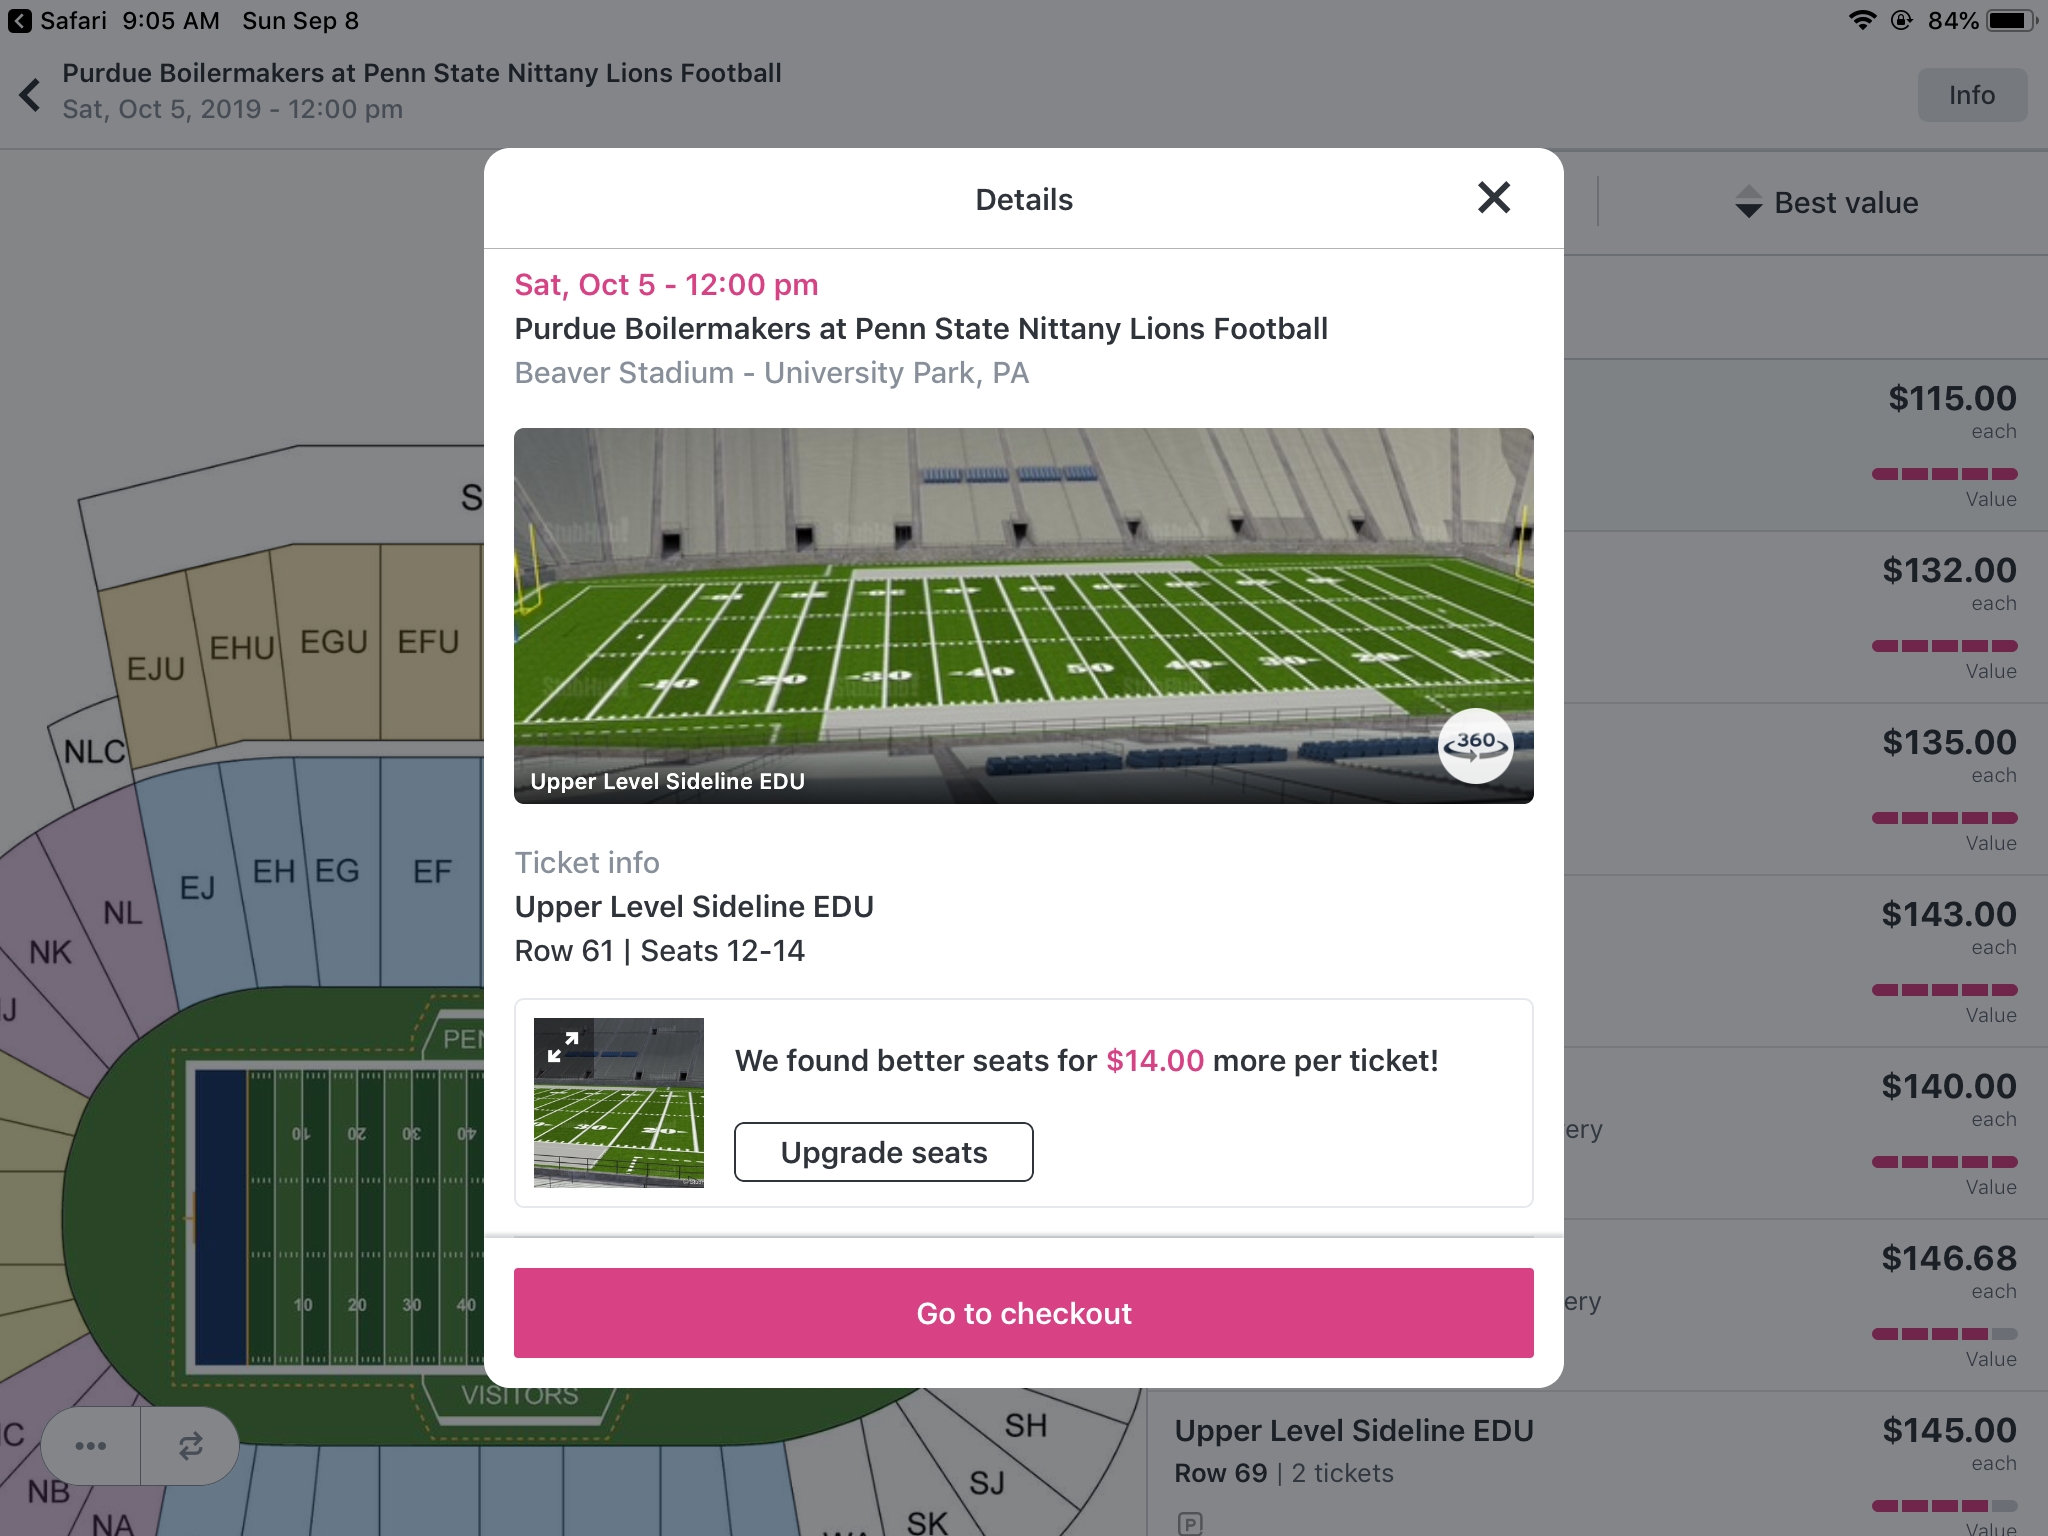
Task: Tap the Upgrade seats button
Action: (x=883, y=1152)
